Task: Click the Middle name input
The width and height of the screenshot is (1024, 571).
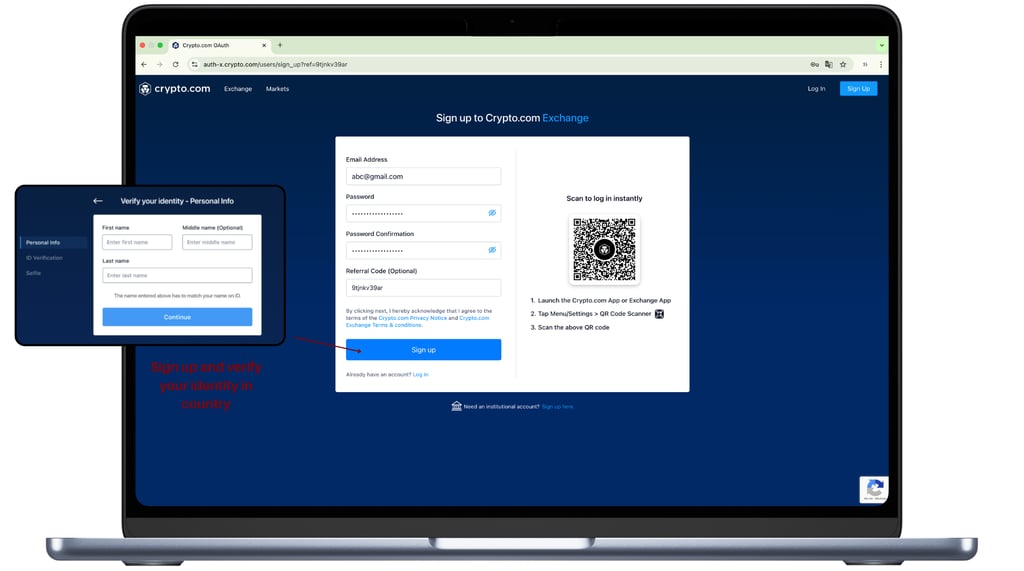Action: [217, 242]
